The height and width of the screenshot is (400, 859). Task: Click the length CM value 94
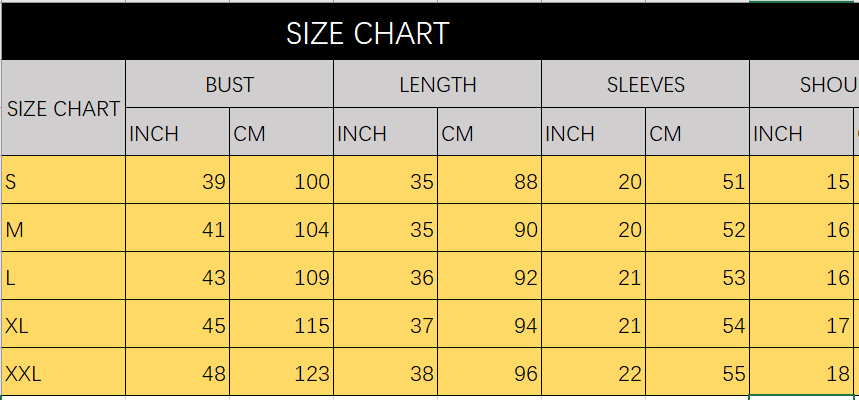[489, 324]
